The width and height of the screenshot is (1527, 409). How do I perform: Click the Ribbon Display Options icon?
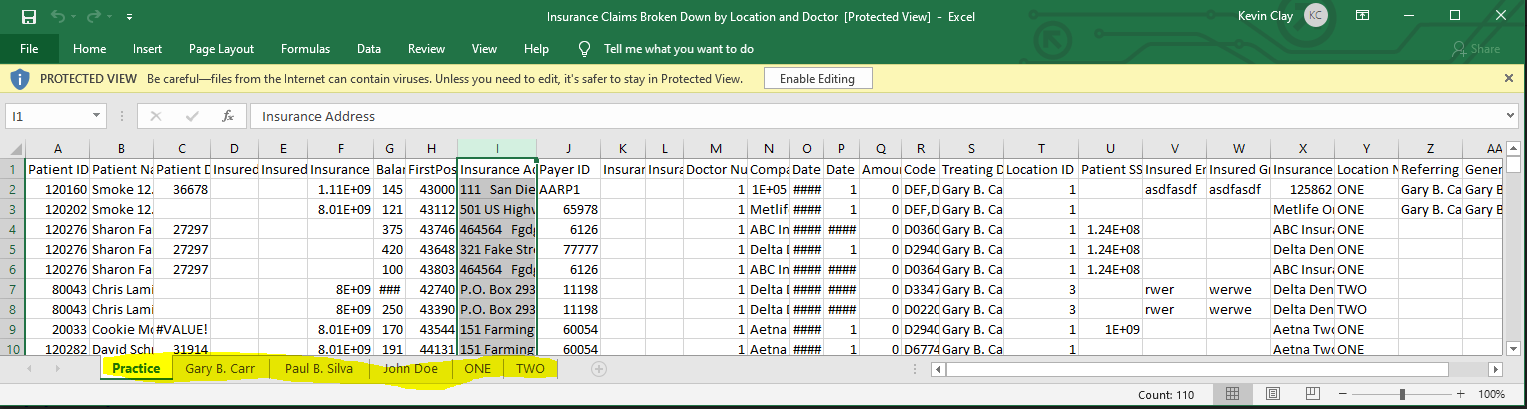1362,16
